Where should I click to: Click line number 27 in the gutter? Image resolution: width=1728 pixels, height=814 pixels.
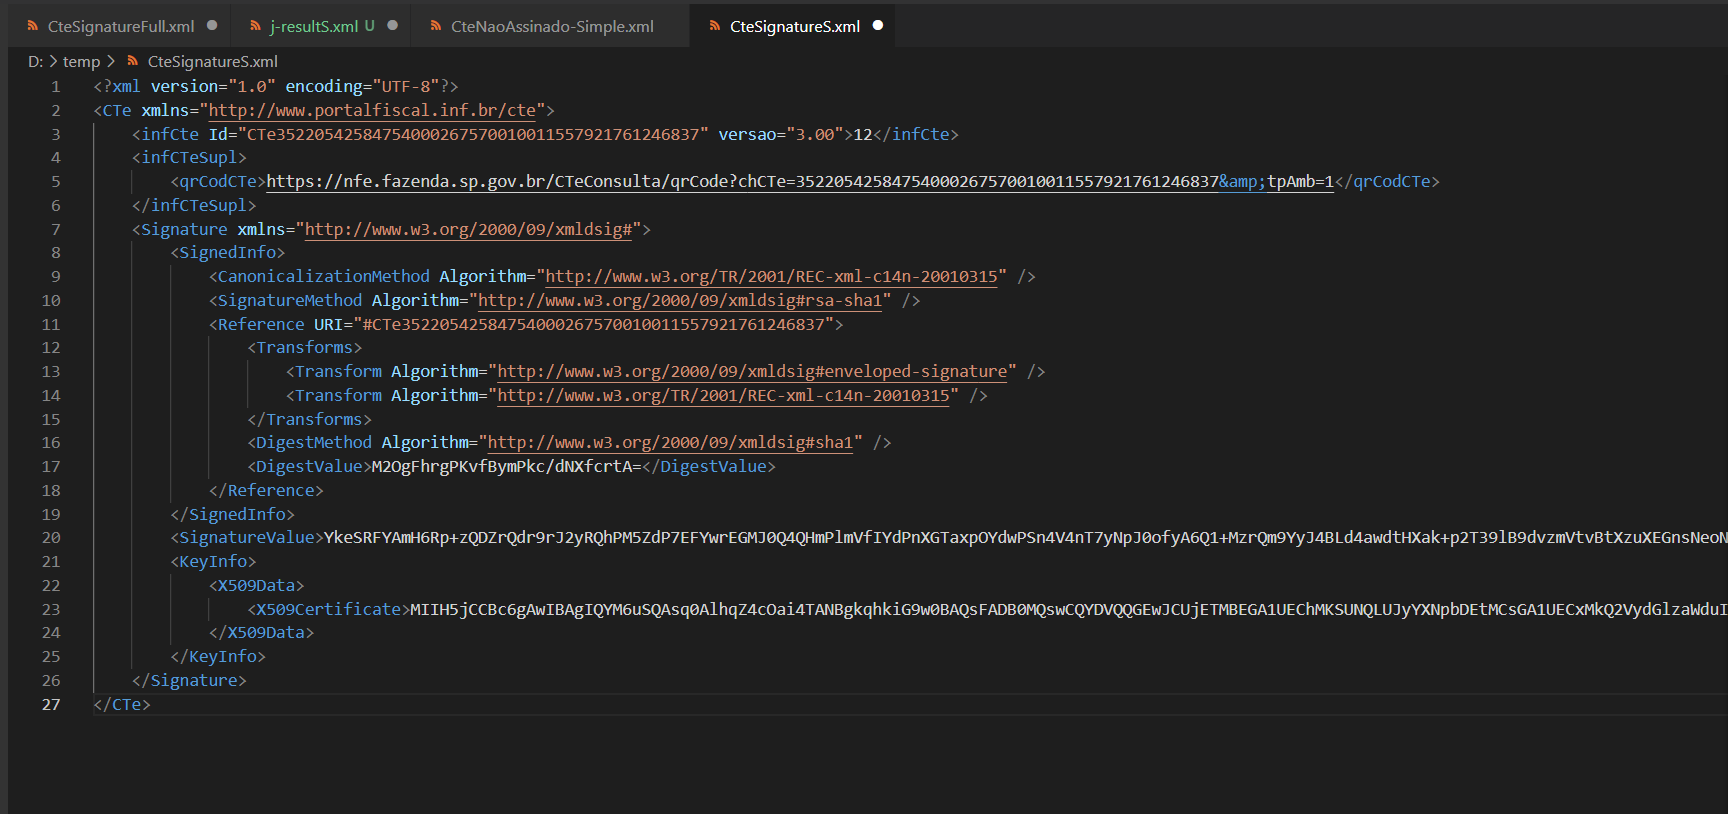51,705
